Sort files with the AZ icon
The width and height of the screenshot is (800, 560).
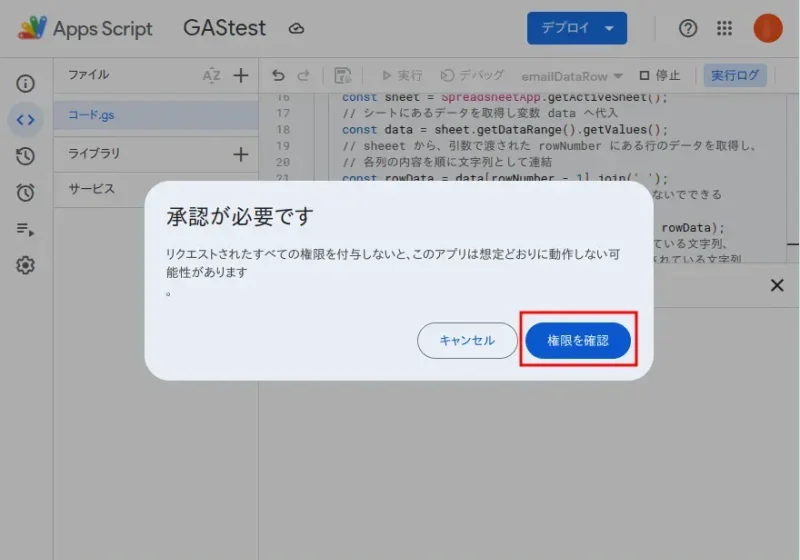pos(211,75)
